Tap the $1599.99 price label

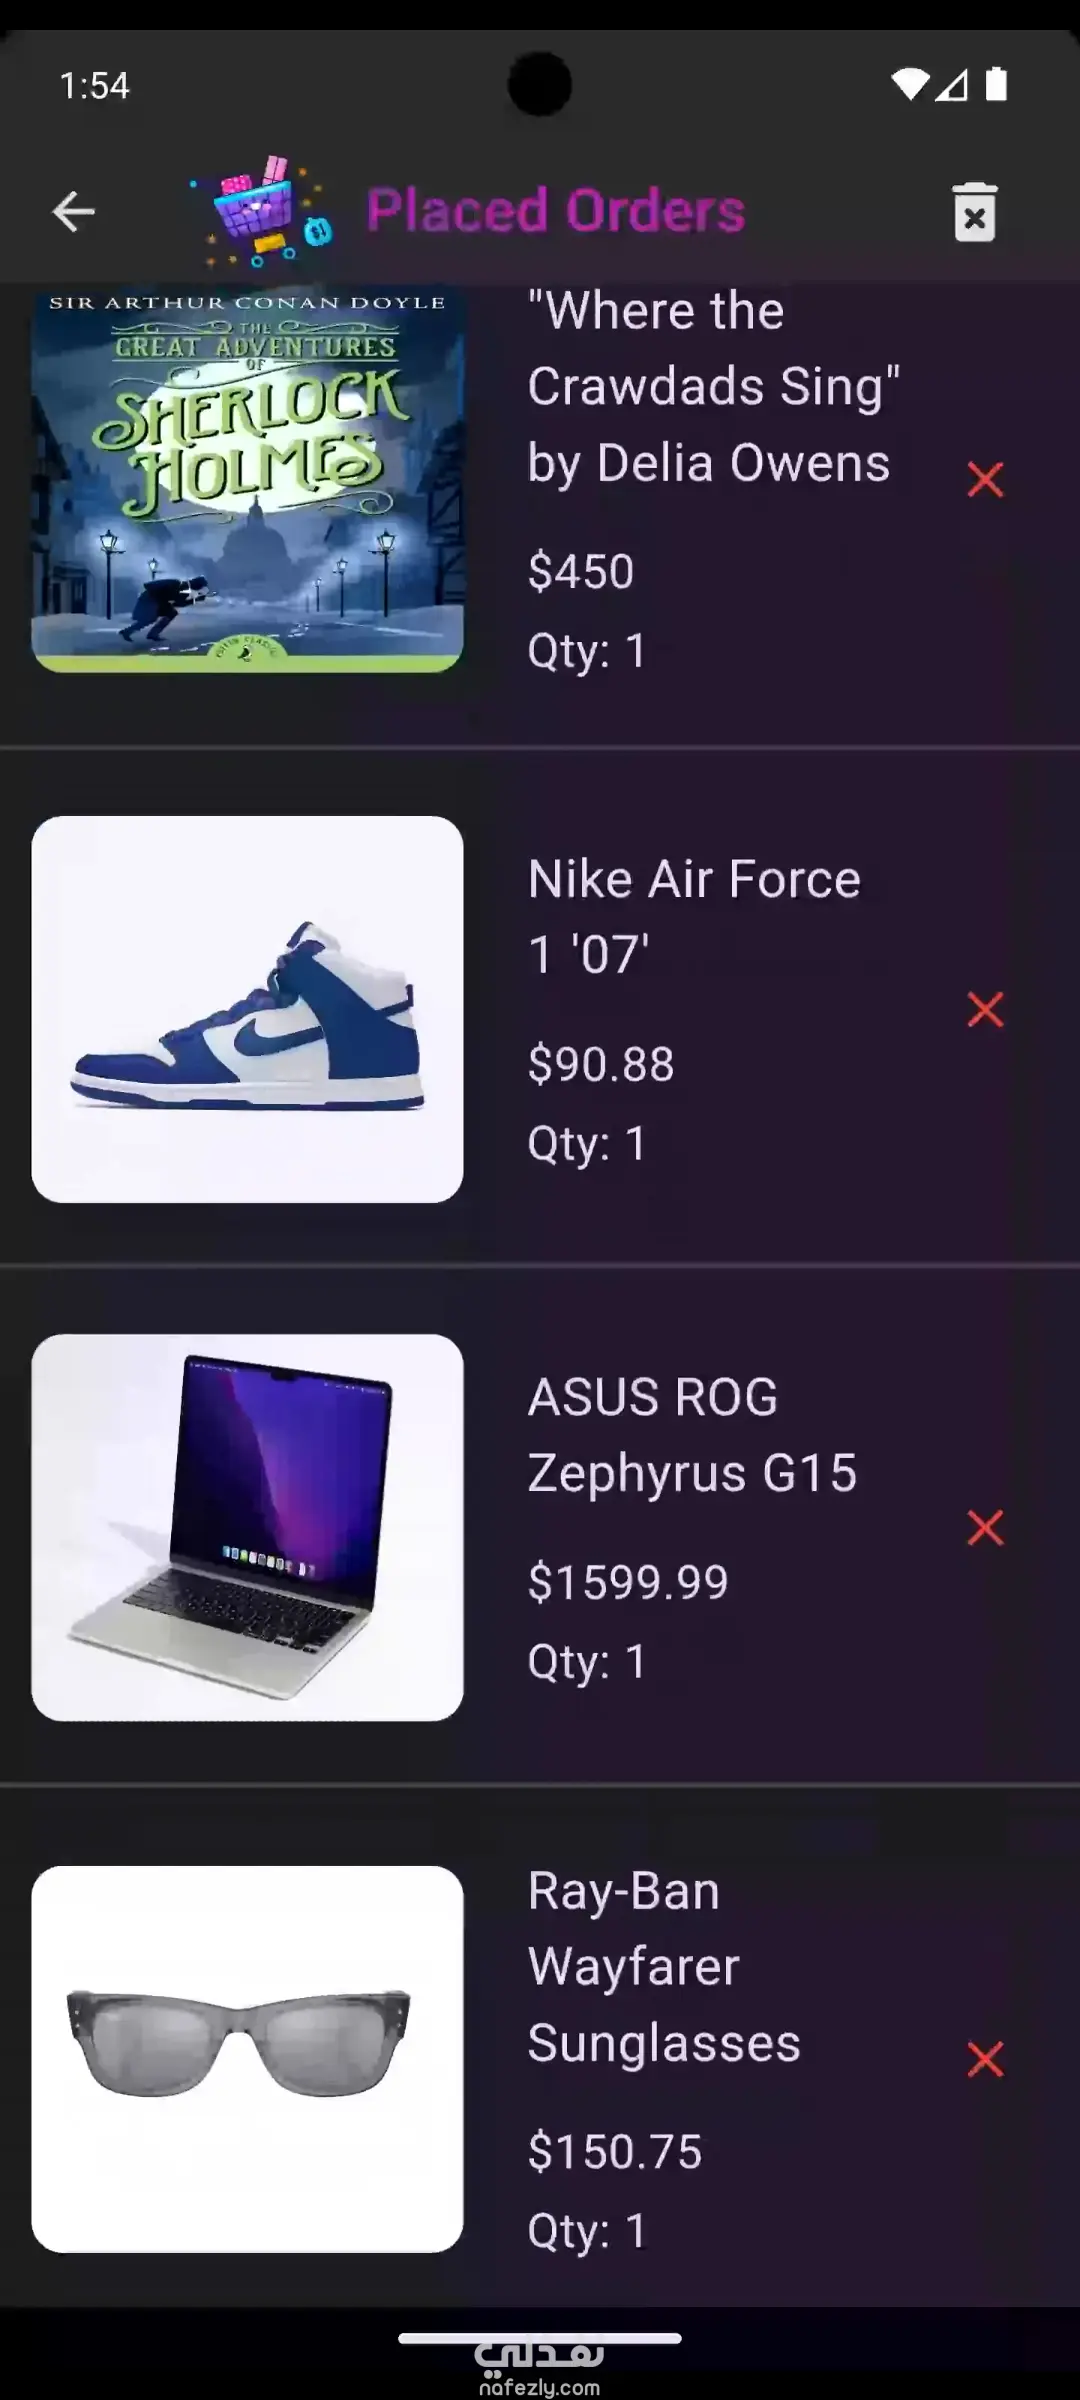[628, 1582]
